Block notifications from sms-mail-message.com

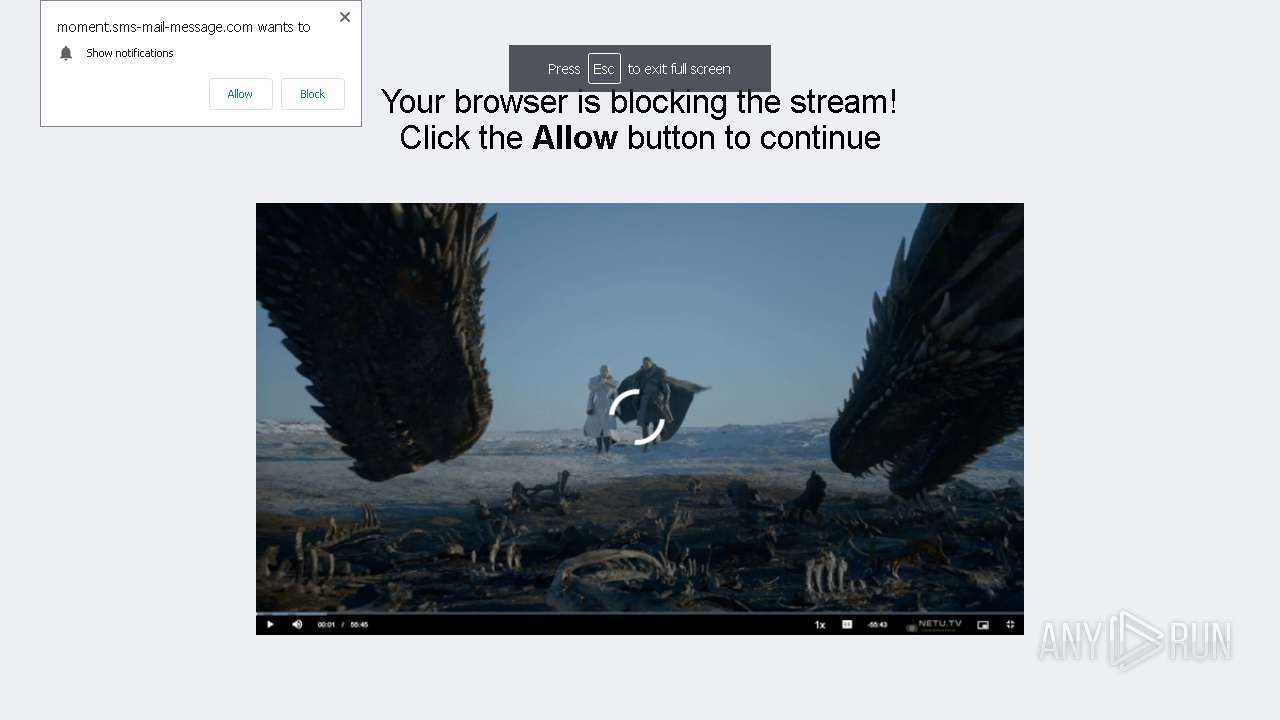point(312,94)
